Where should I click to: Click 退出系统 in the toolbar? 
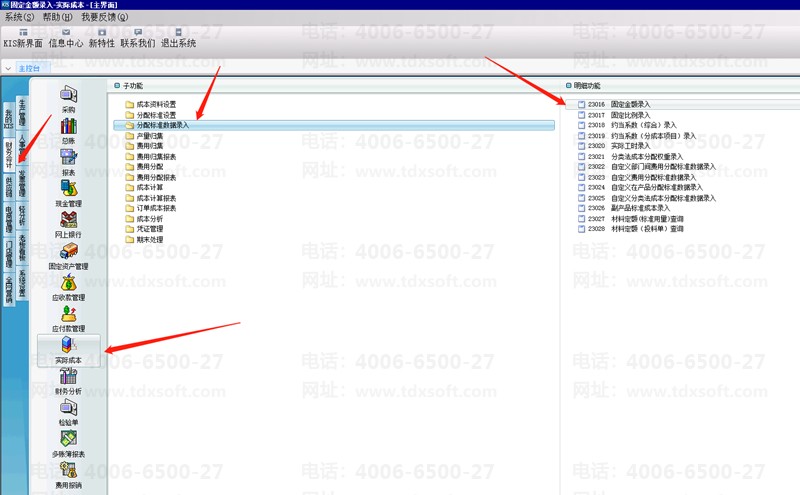coord(179,38)
